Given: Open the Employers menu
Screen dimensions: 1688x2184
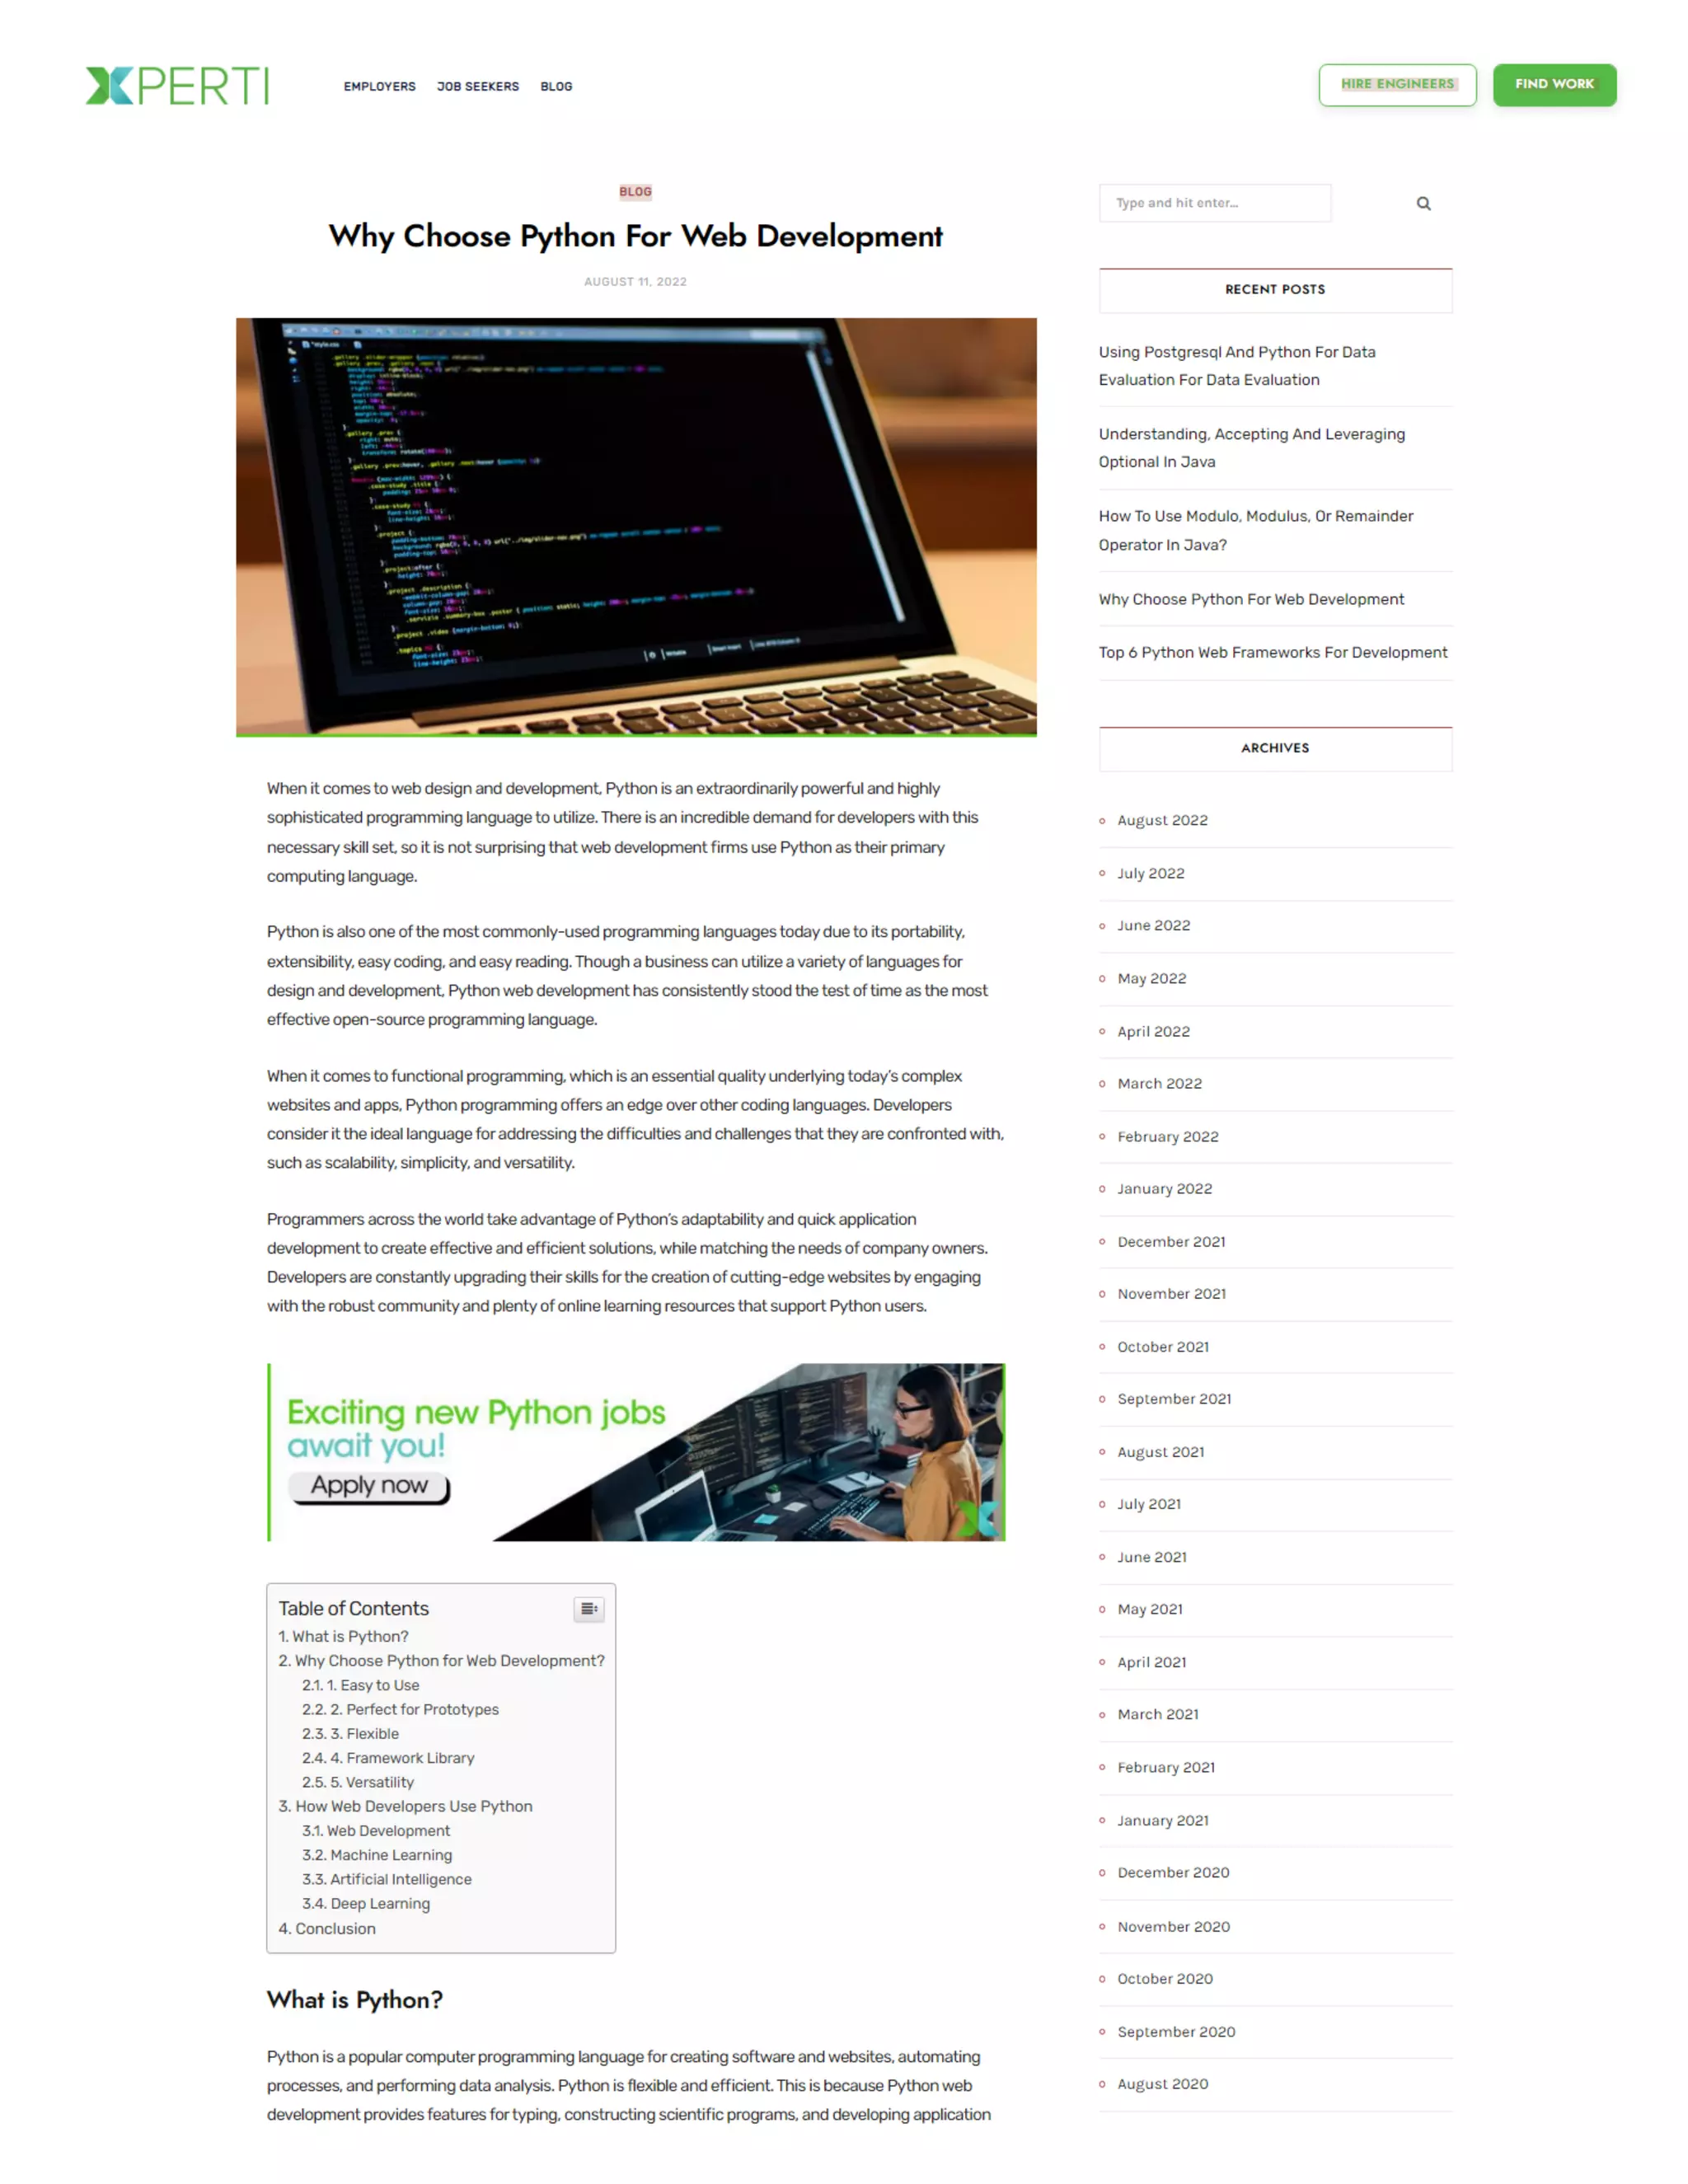Looking at the screenshot, I should [379, 87].
